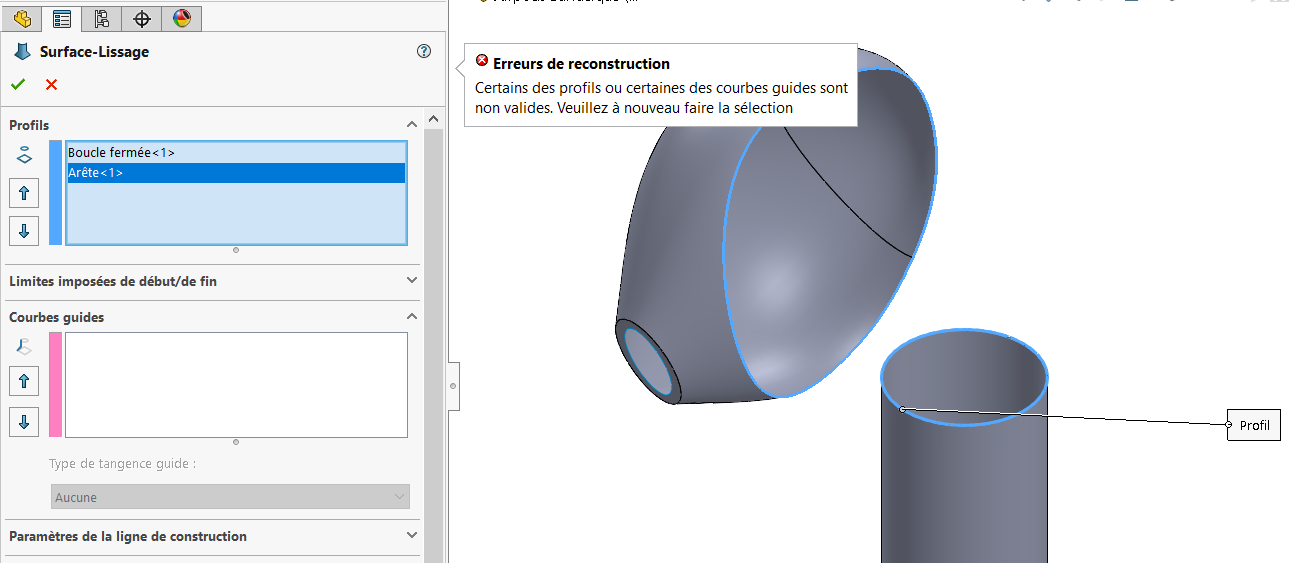
Task: Click the blue Profils color bar
Action: point(55,192)
